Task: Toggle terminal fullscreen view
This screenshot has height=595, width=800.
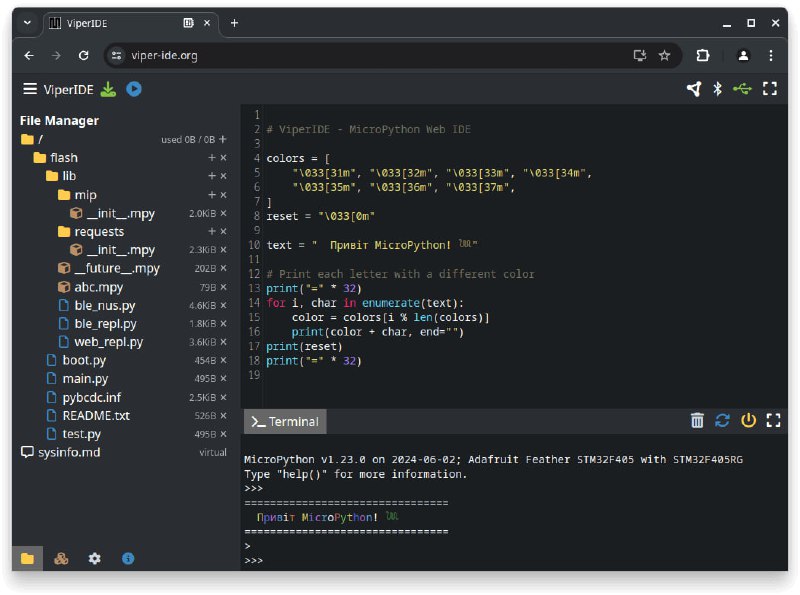Action: (772, 421)
